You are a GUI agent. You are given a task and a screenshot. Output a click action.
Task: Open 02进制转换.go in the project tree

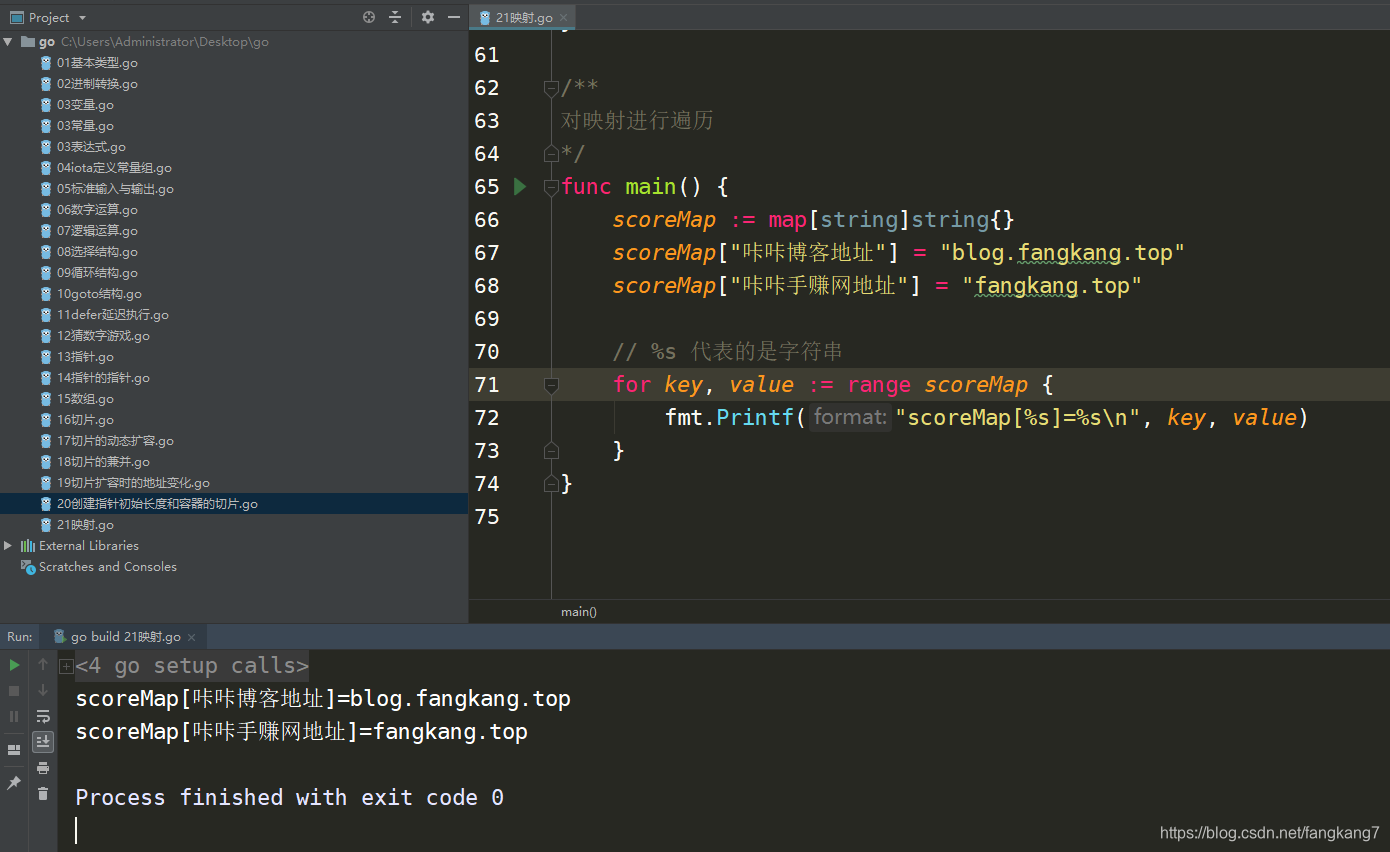[97, 84]
